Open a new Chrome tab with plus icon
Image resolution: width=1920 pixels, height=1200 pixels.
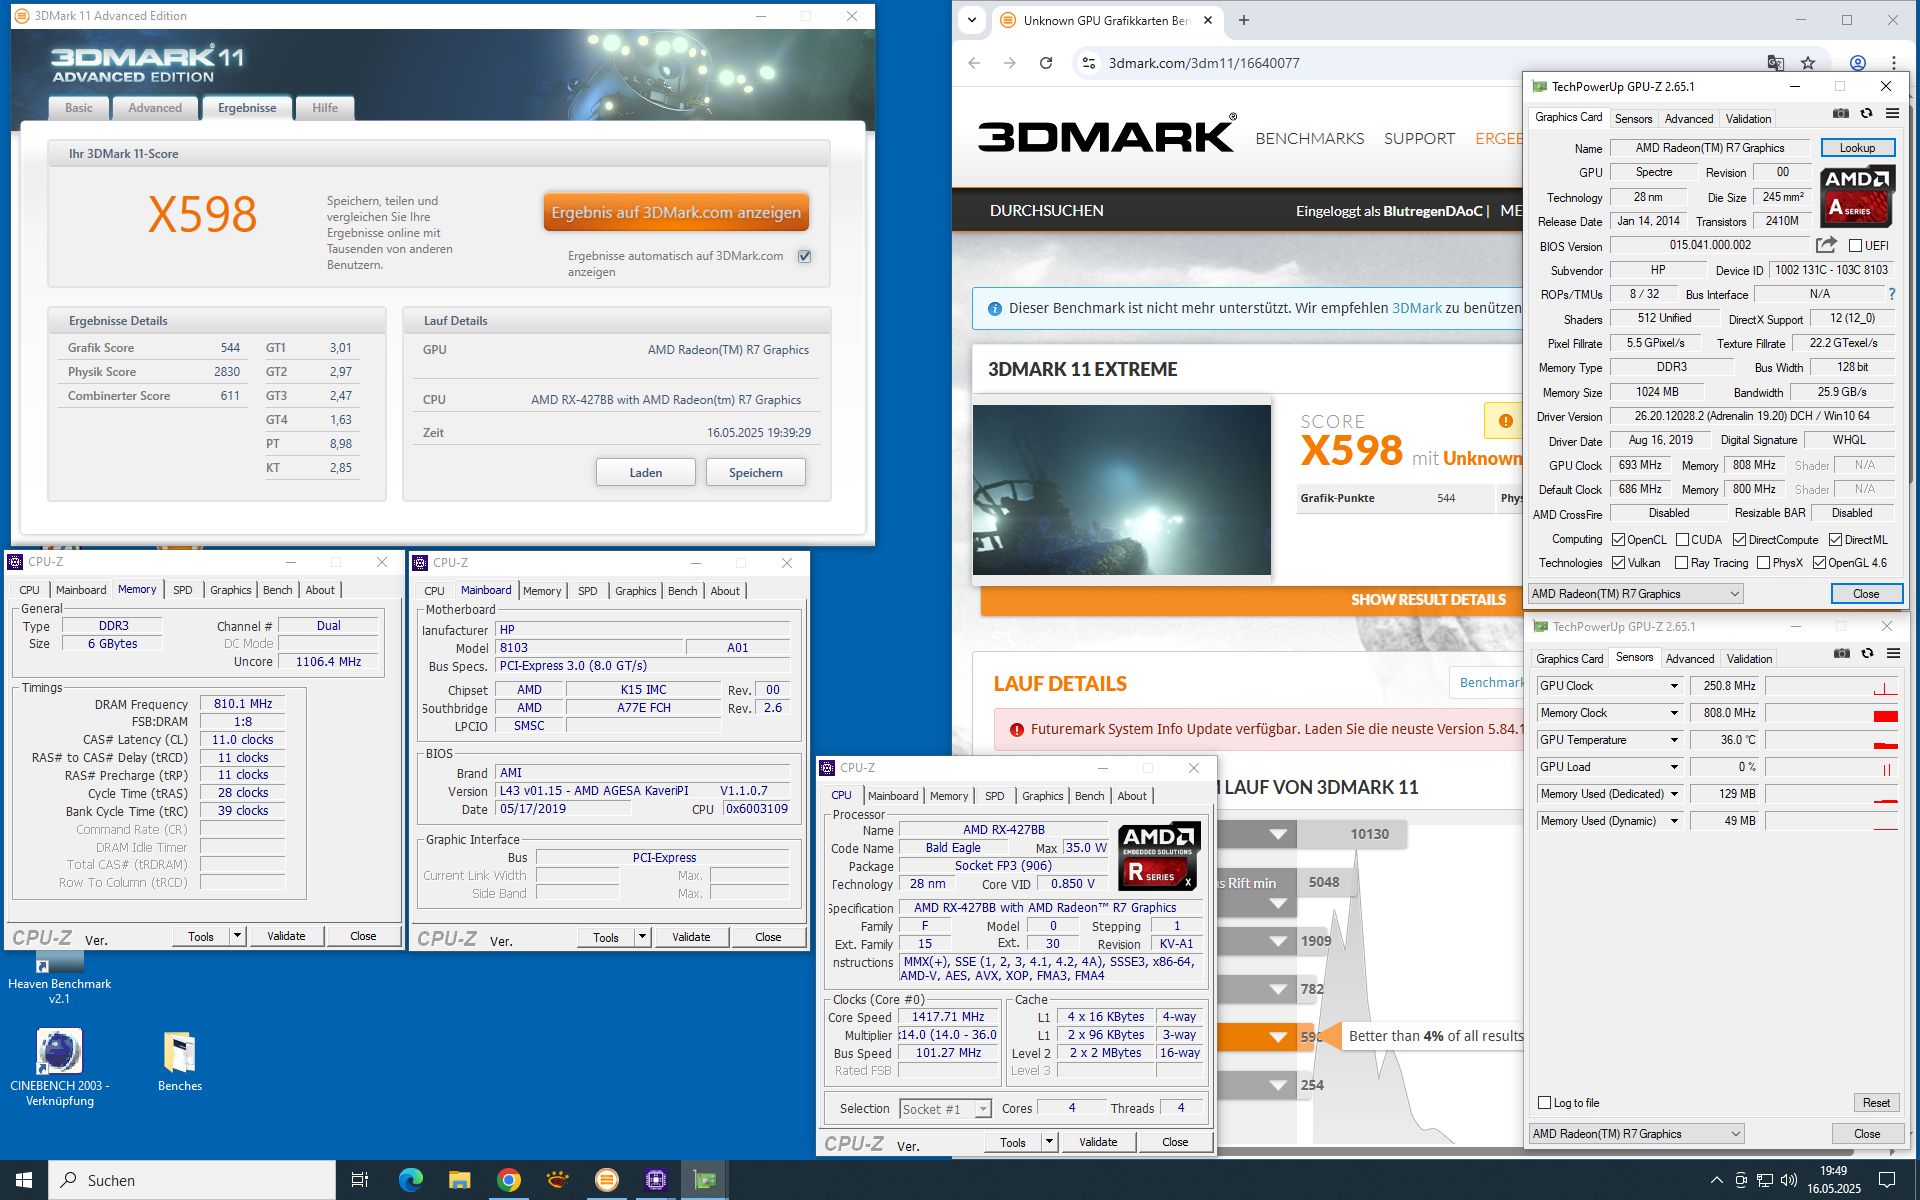coord(1244,20)
